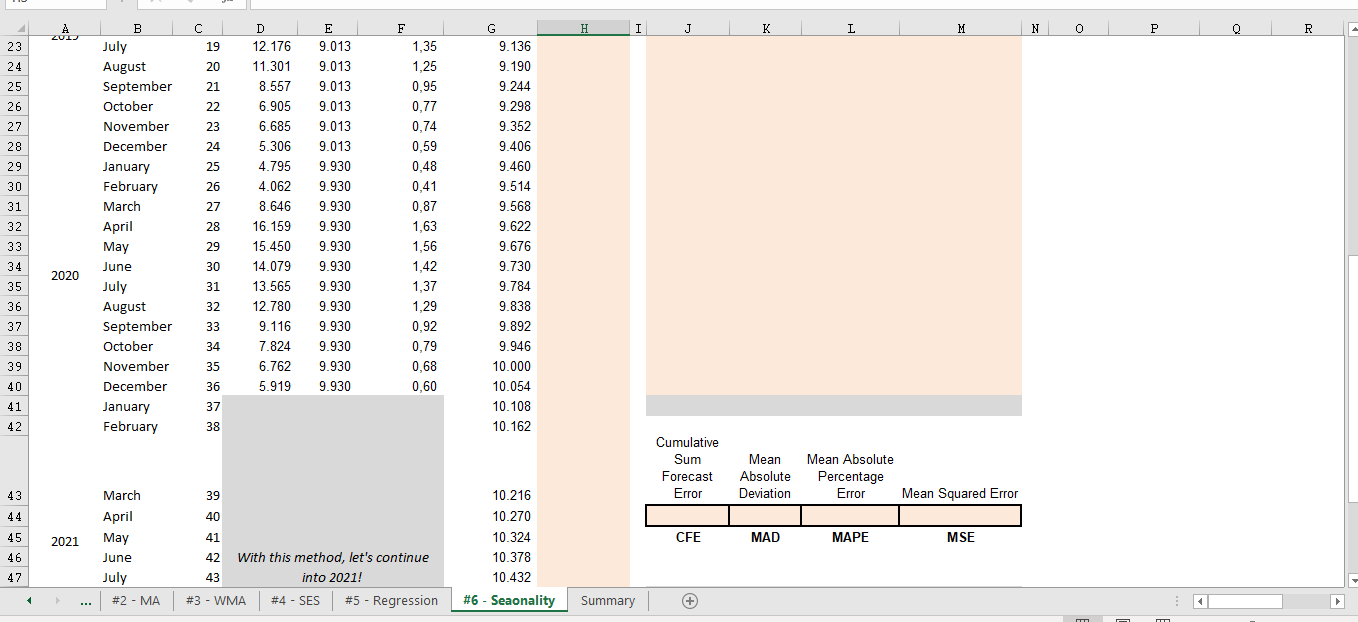Viewport: 1358px width, 622px height.
Task: Select column G header
Action: [491, 29]
